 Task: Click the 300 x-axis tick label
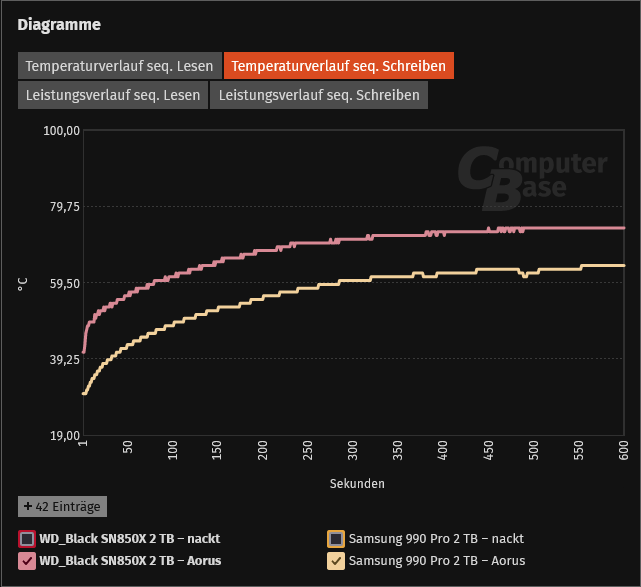pos(352,450)
